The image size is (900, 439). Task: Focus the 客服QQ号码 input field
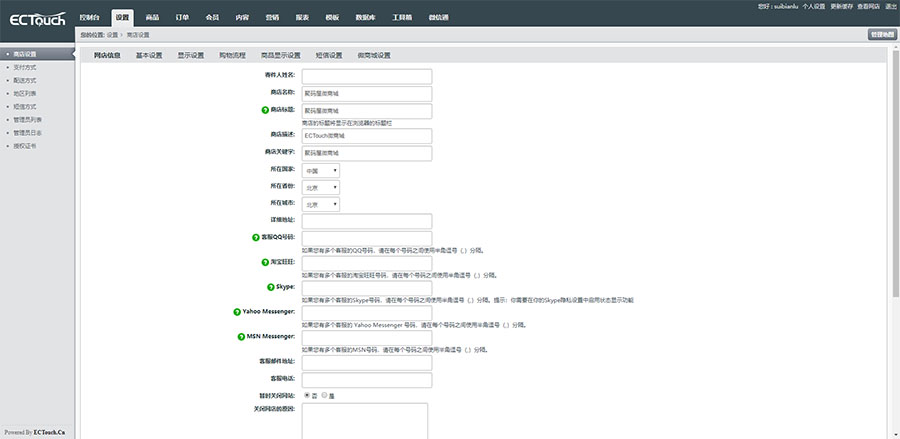coord(367,239)
